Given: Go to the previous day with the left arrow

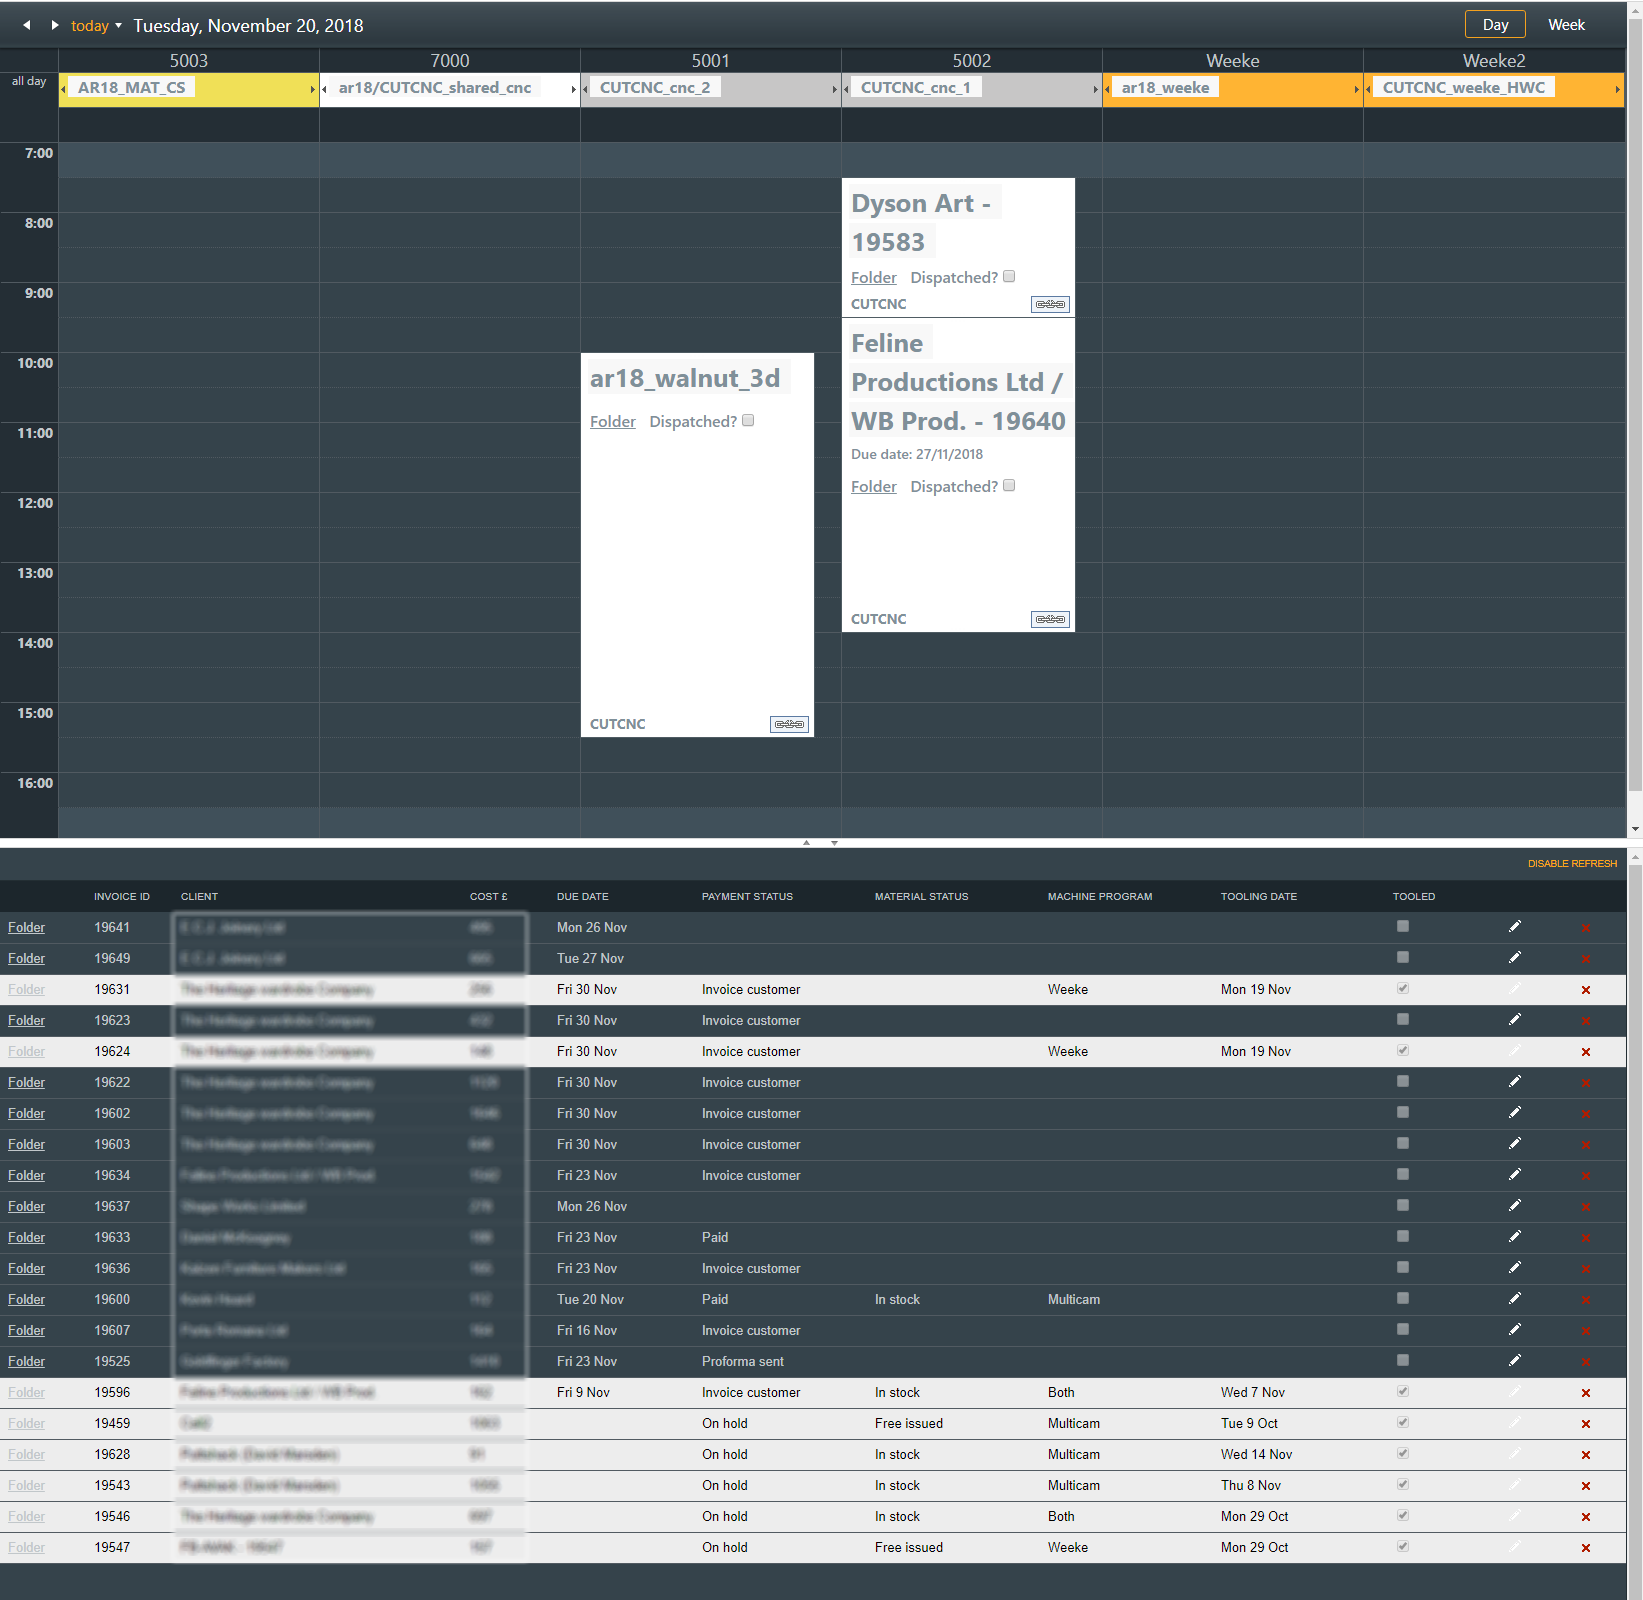Looking at the screenshot, I should pyautogui.click(x=27, y=25).
